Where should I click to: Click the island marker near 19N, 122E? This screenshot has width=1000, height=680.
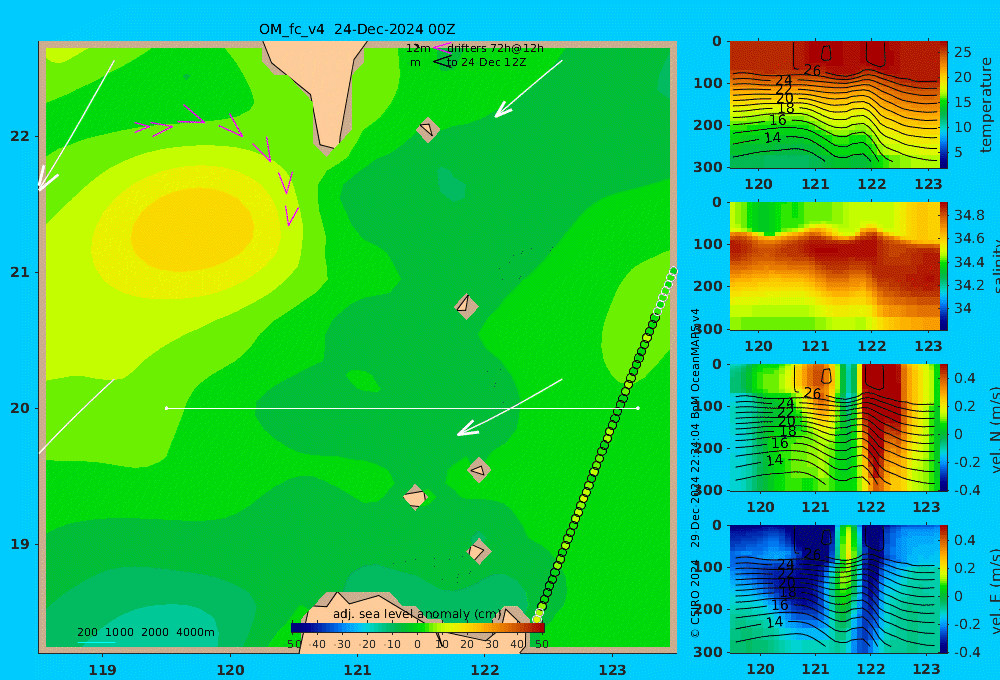(478, 551)
